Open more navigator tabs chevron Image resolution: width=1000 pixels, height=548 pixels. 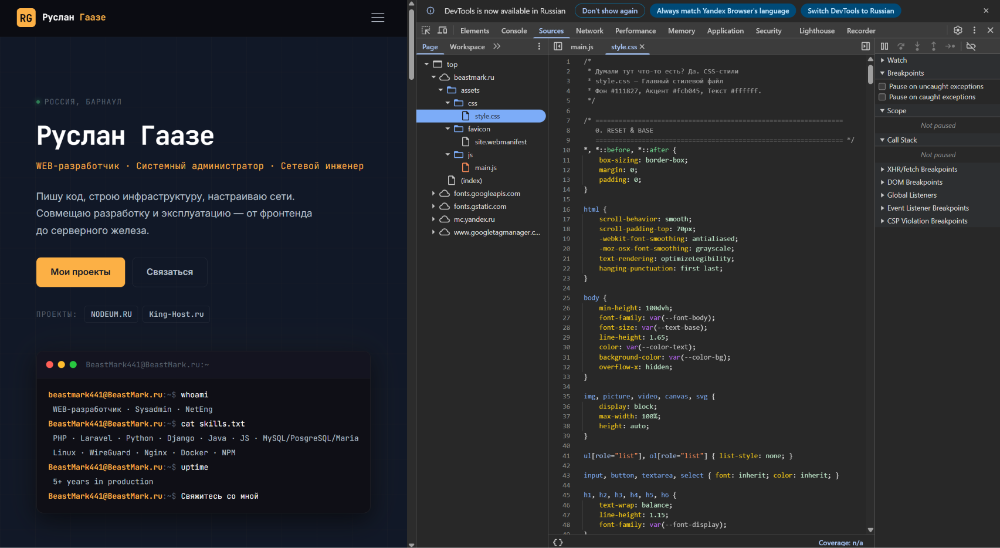point(497,47)
